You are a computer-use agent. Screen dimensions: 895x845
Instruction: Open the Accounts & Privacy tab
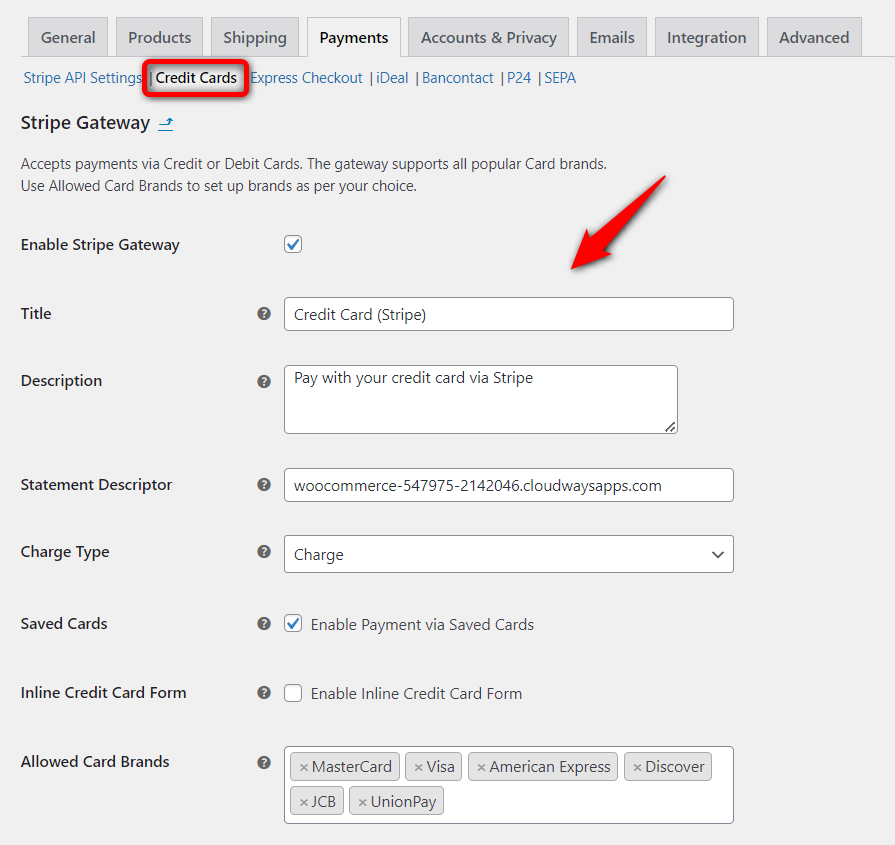tap(489, 37)
